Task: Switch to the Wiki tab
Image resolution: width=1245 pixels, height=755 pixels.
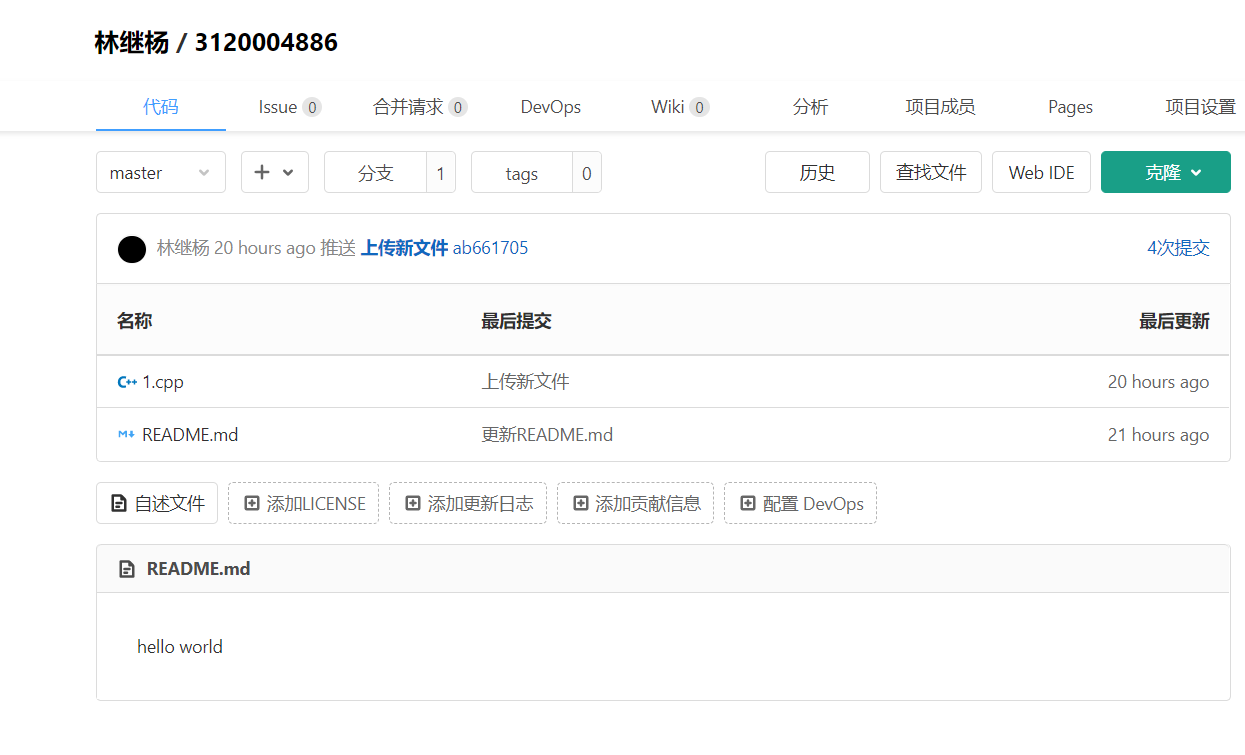Action: [680, 107]
